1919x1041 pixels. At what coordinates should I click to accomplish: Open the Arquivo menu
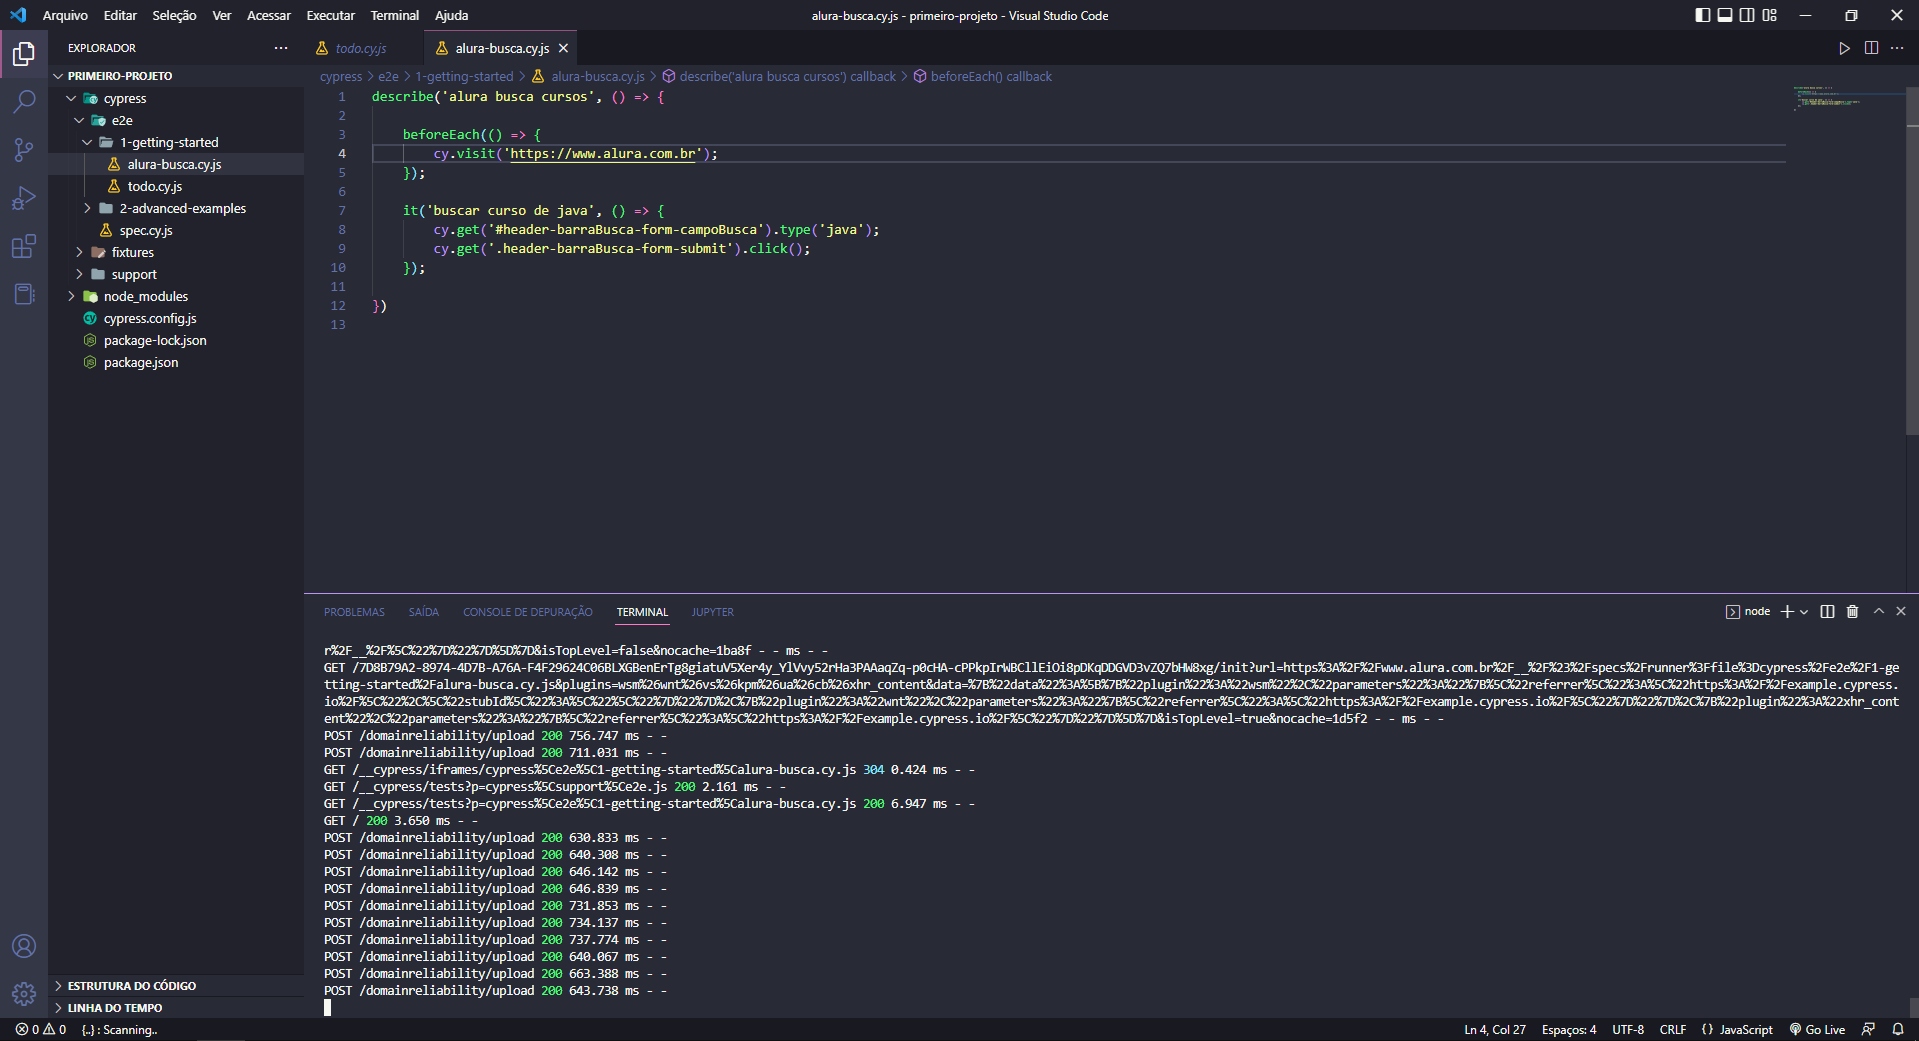[65, 15]
